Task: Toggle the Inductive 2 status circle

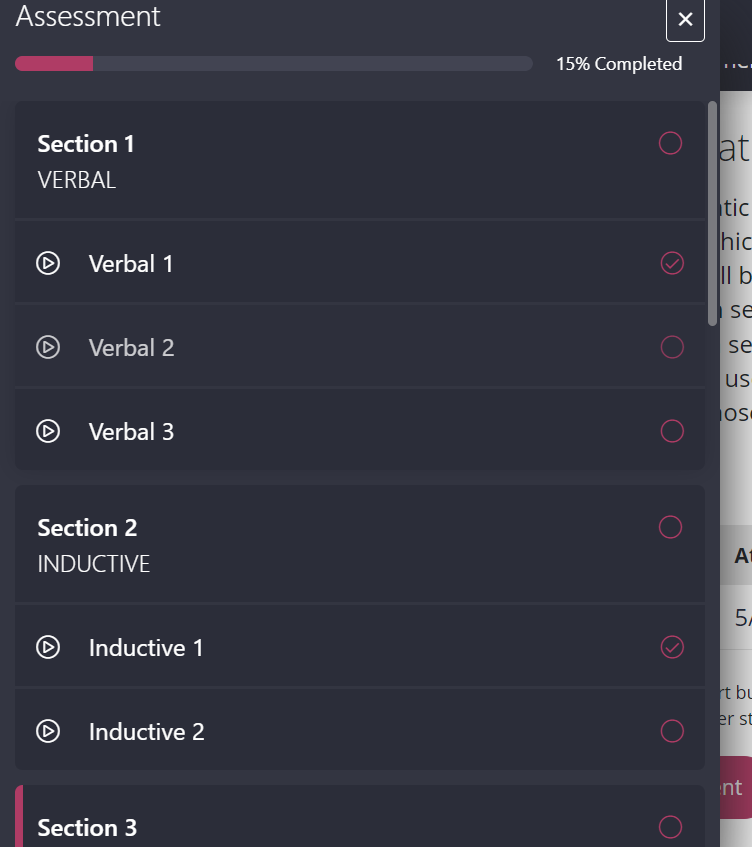Action: (672, 731)
